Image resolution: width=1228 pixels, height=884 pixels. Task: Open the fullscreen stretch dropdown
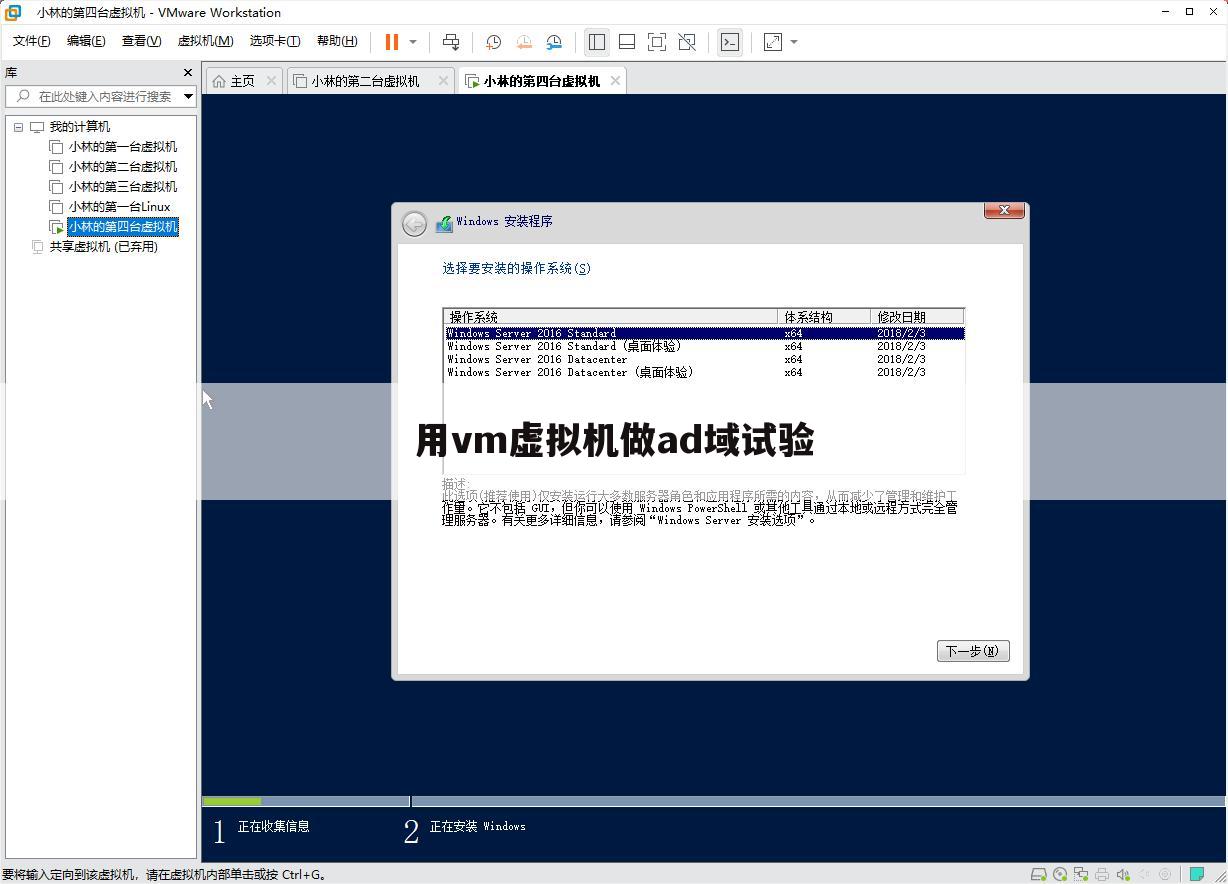coord(793,42)
